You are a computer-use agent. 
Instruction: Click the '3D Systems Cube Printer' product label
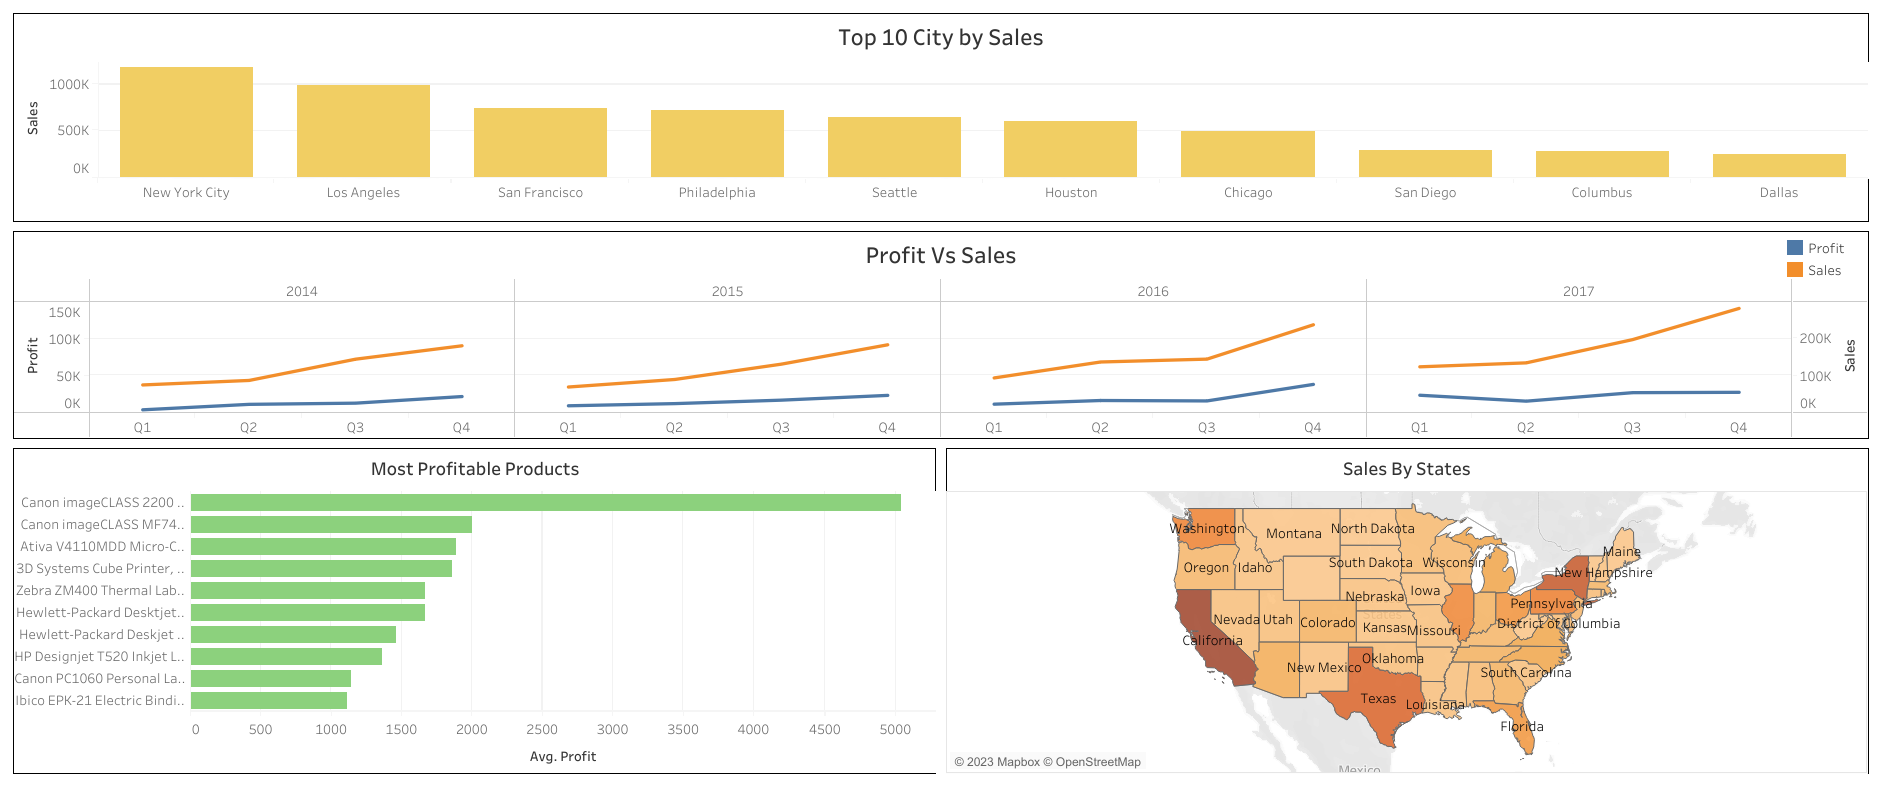(100, 569)
